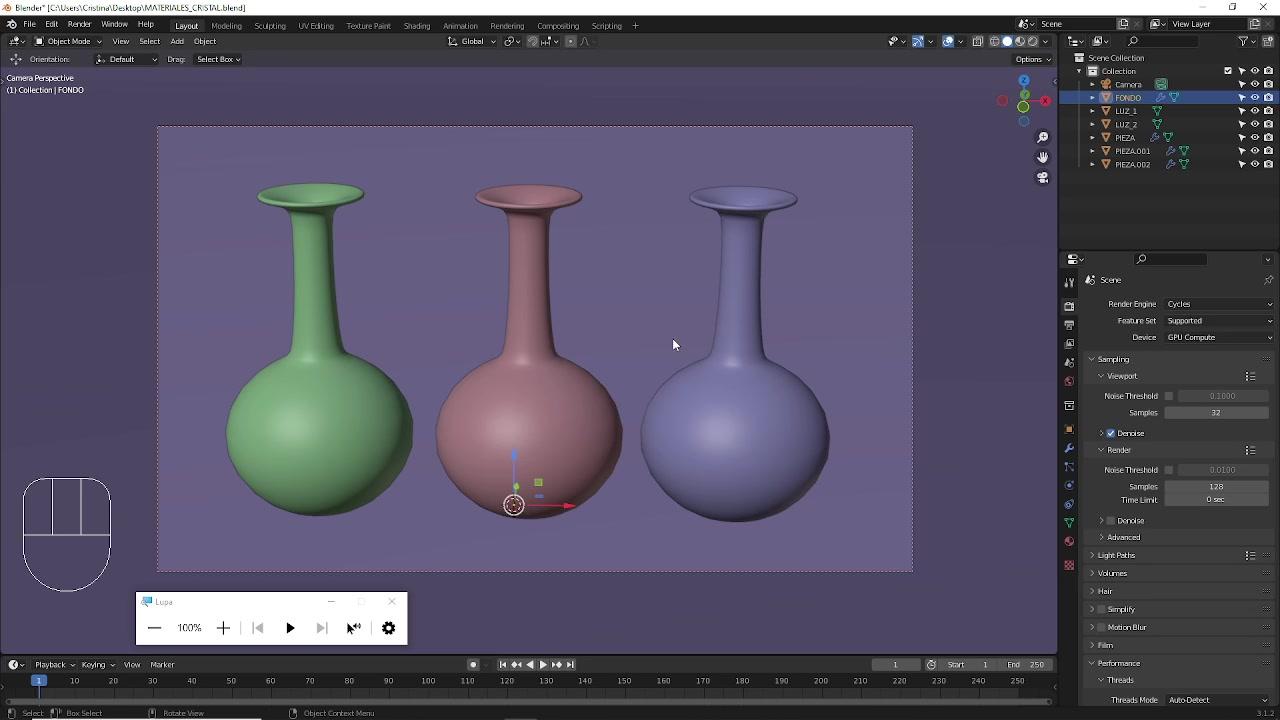The height and width of the screenshot is (720, 1280).
Task: Click the Lupa magnifier settings gear
Action: [x=388, y=628]
